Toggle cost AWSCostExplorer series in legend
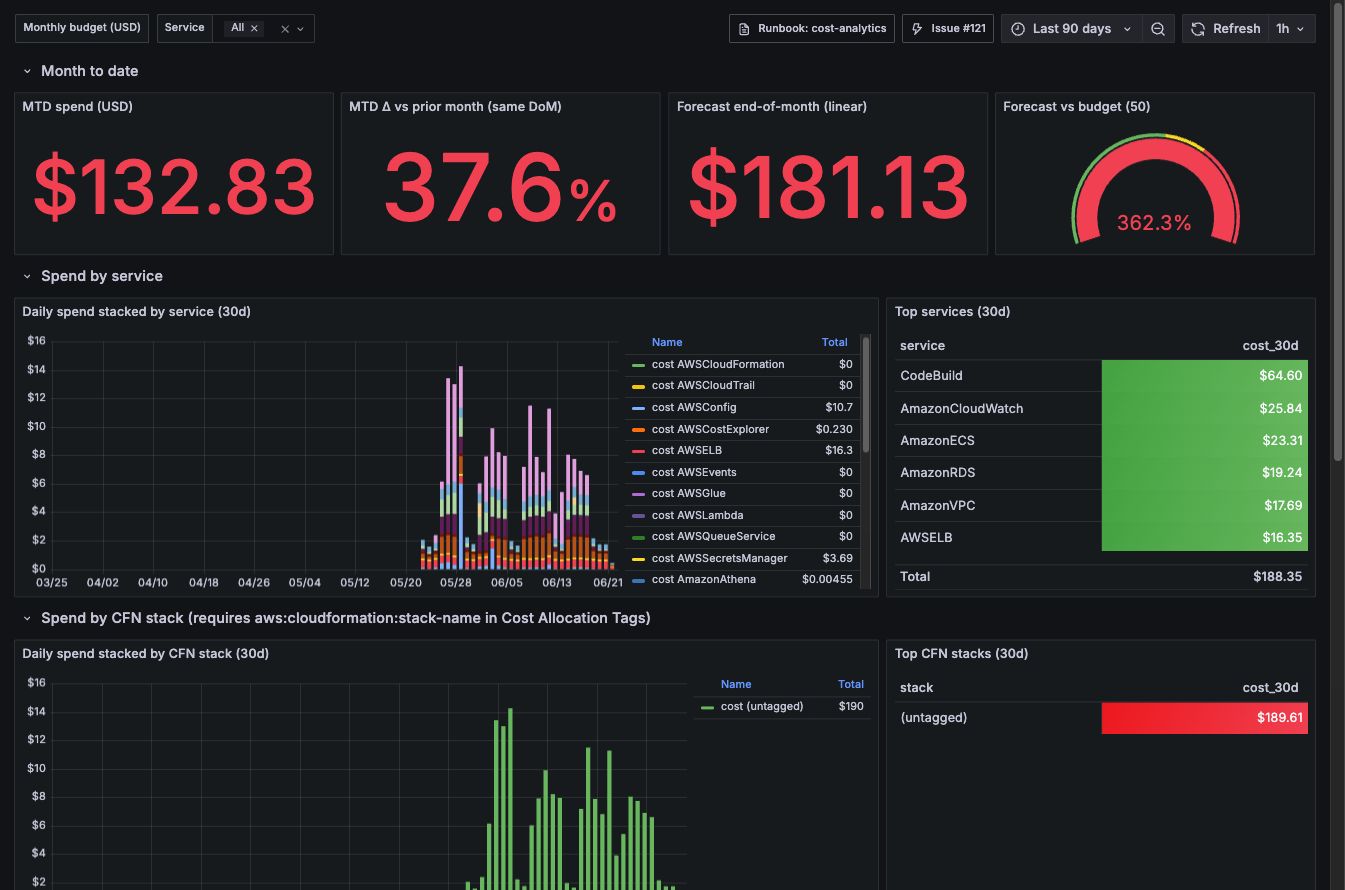Screen dimensions: 1345x890 tap(710, 429)
